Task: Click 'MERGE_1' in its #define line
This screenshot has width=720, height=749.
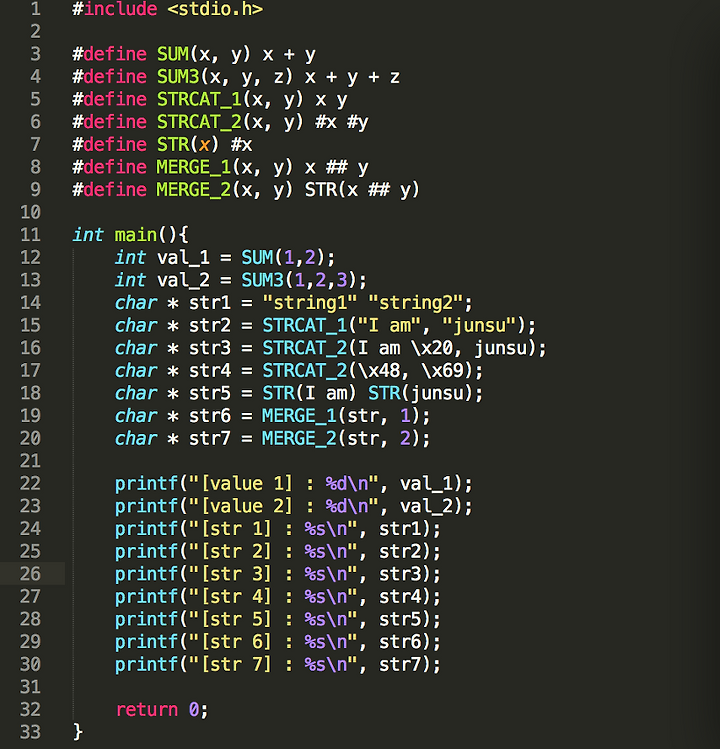Action: point(194,167)
